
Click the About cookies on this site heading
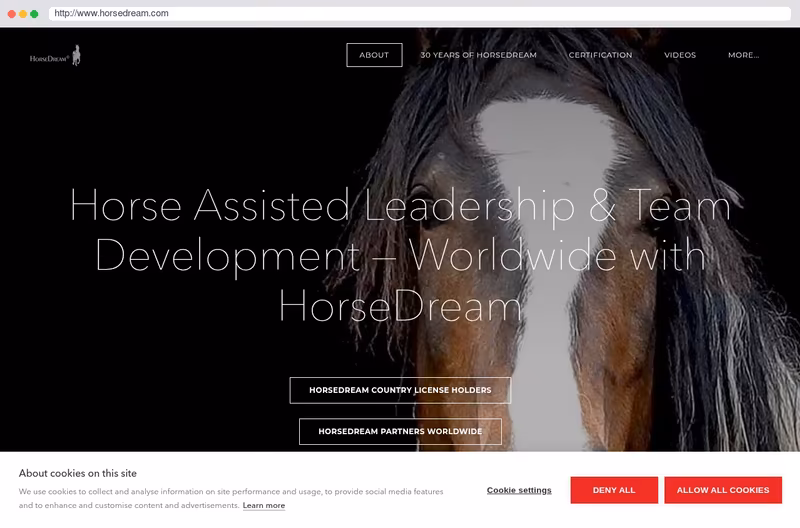tap(78, 473)
